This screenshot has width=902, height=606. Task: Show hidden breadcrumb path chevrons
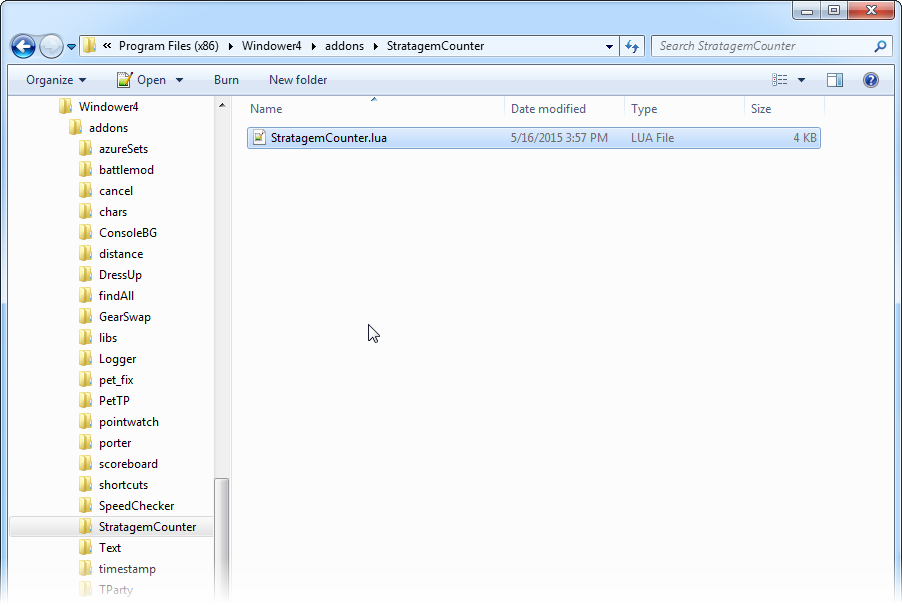point(107,46)
